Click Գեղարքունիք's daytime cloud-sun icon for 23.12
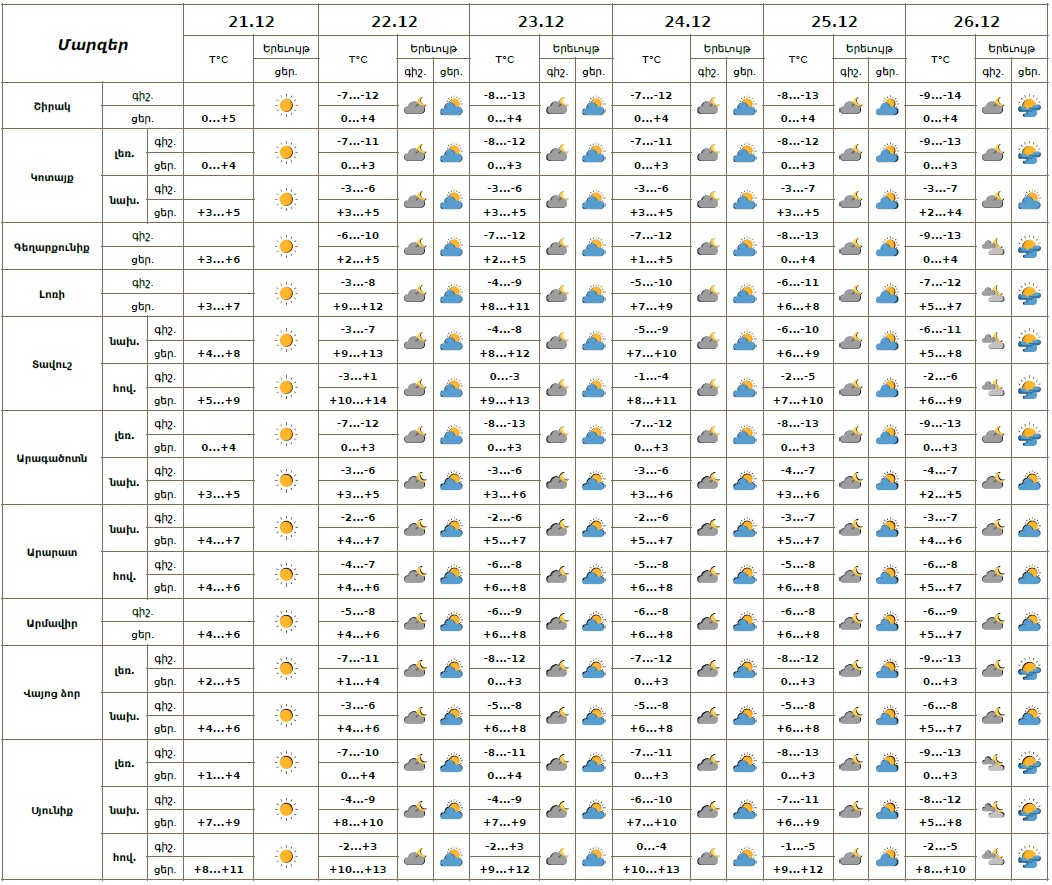This screenshot has height=885, width=1052. point(594,247)
